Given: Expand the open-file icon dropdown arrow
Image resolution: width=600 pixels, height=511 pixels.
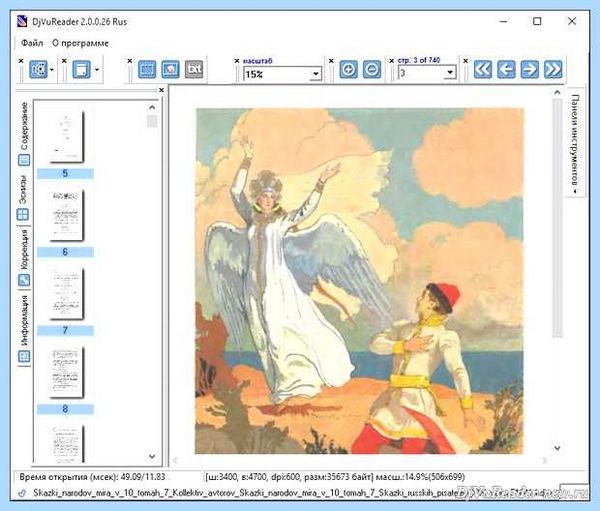Looking at the screenshot, I should [x=52, y=70].
